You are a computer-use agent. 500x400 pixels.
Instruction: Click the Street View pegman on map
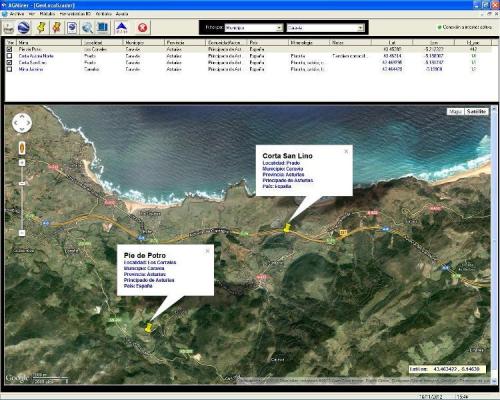click(x=22, y=148)
